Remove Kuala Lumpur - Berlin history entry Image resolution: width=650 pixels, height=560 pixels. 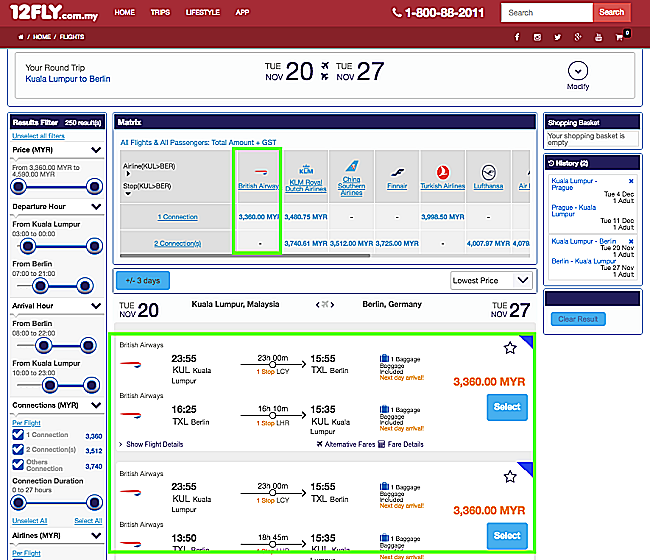tap(631, 241)
